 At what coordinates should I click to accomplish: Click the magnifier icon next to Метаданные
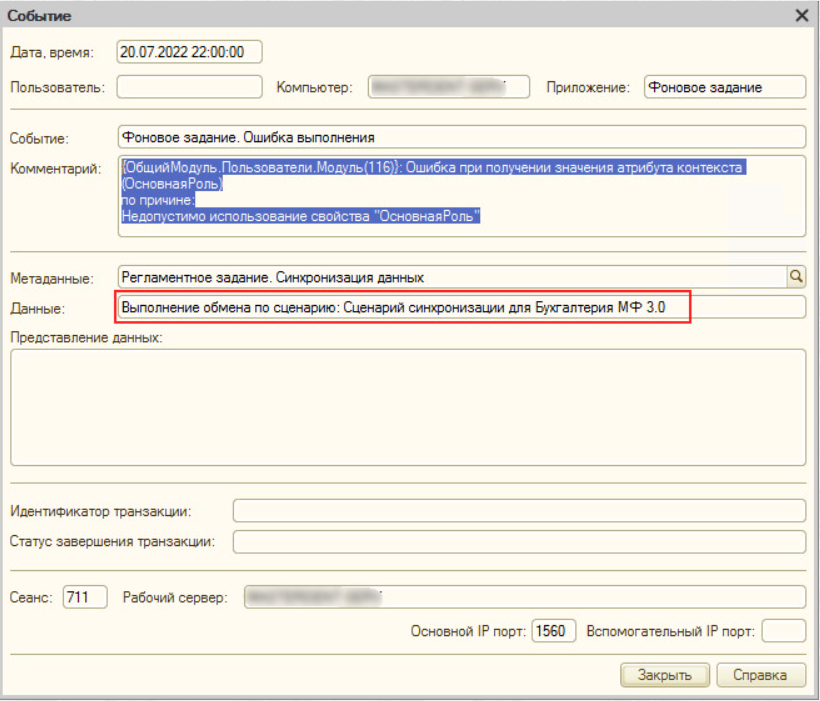[796, 276]
